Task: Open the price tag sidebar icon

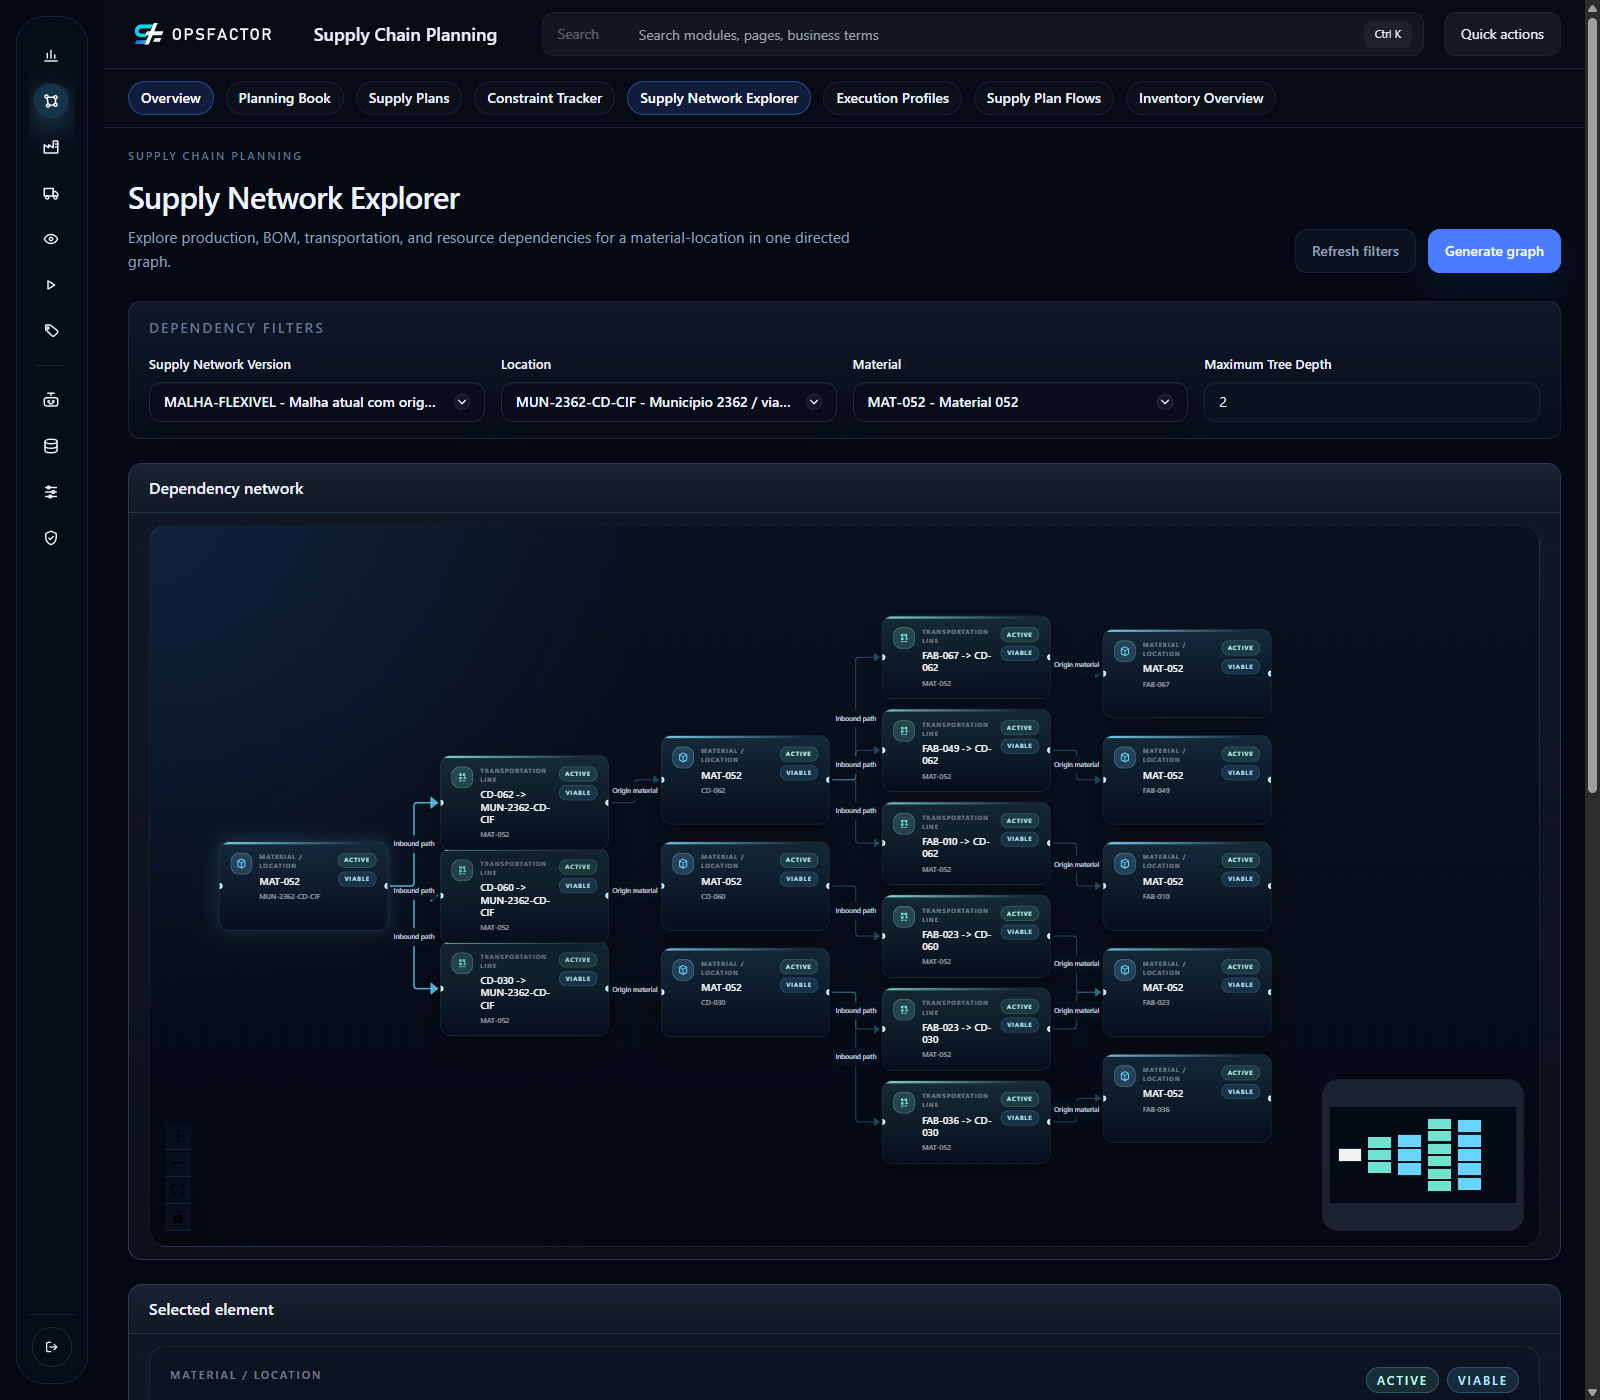Action: click(51, 331)
